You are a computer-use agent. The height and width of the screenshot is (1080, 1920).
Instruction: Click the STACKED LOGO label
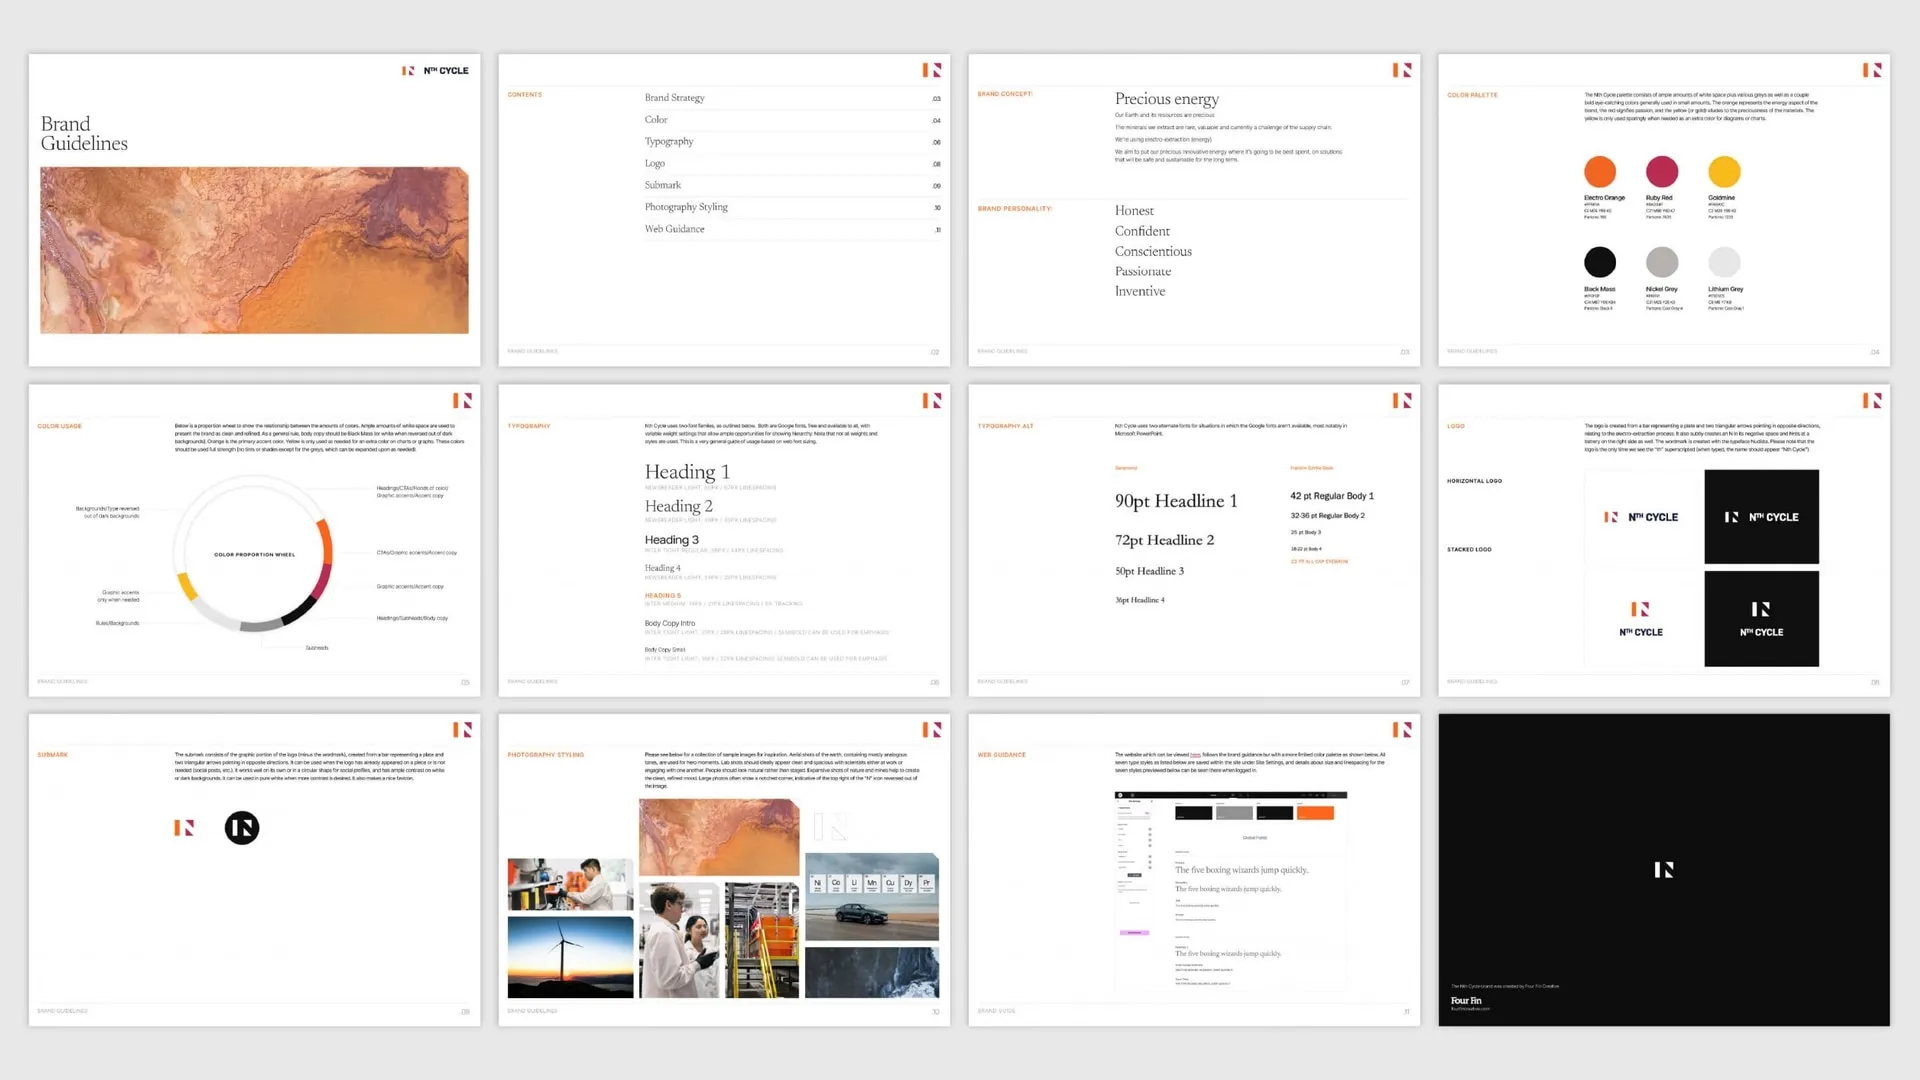(x=1469, y=549)
